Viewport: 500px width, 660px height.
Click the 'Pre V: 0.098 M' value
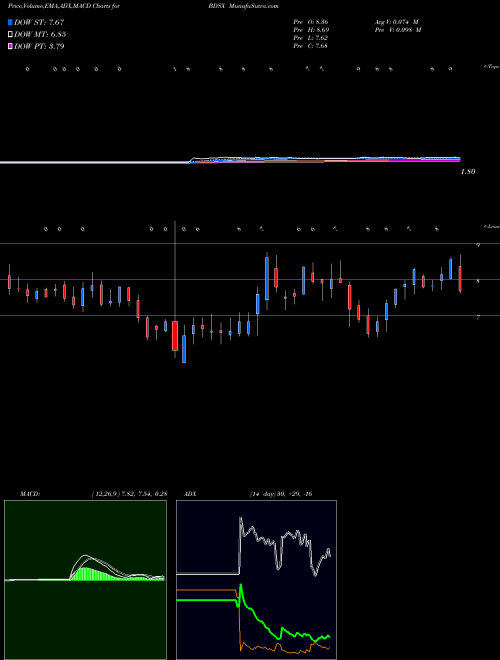pyautogui.click(x=397, y=29)
